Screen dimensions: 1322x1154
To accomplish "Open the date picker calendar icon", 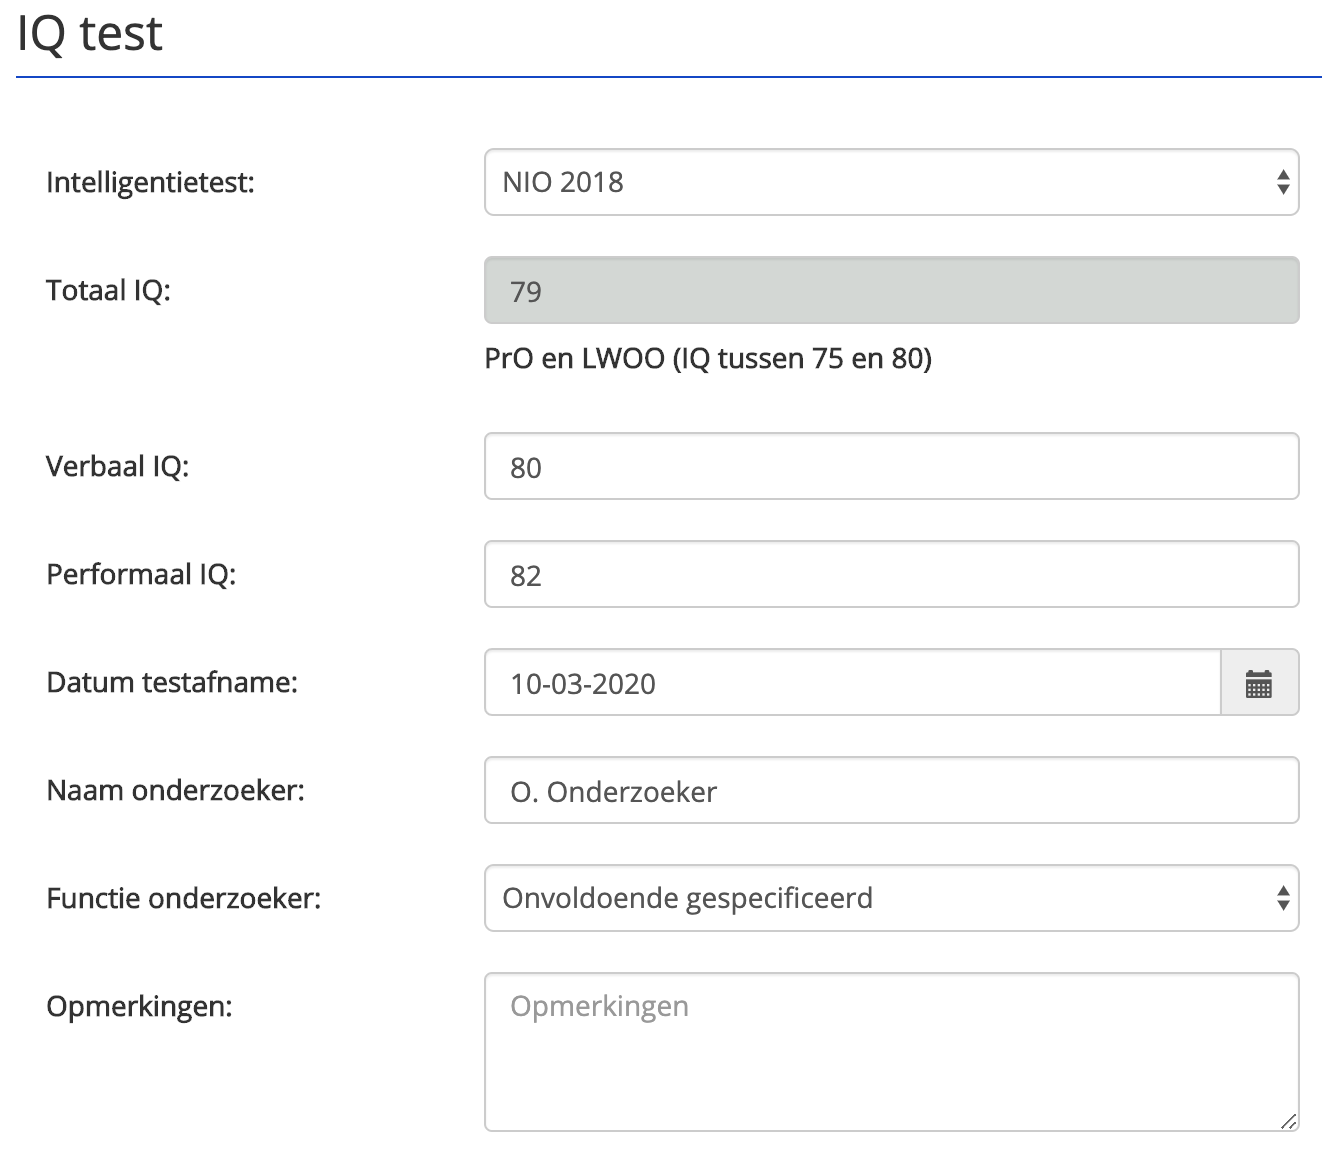I will [1259, 684].
